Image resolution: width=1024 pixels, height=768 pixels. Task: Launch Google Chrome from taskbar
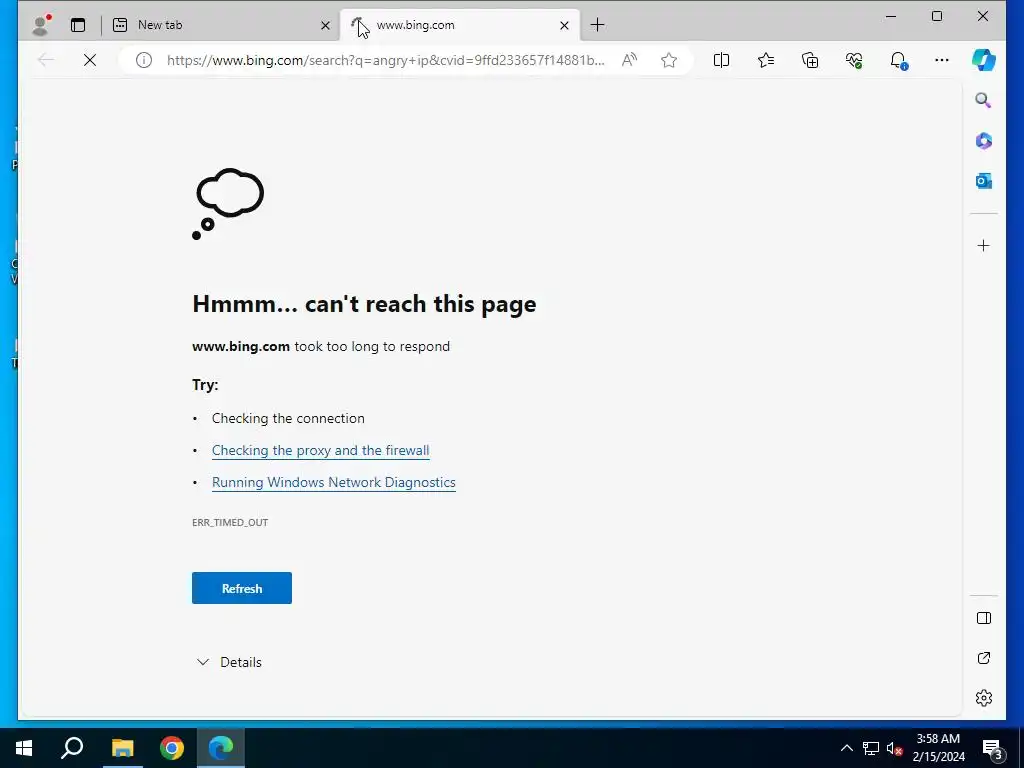pyautogui.click(x=172, y=748)
